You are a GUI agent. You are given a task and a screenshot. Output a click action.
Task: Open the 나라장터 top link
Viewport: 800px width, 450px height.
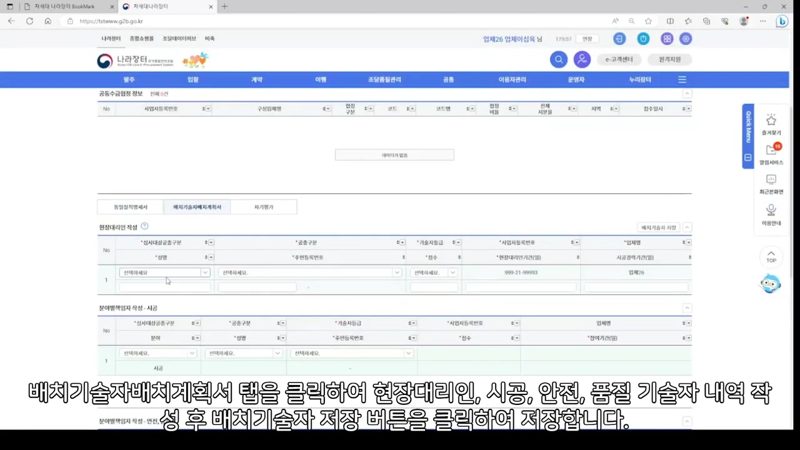point(111,39)
